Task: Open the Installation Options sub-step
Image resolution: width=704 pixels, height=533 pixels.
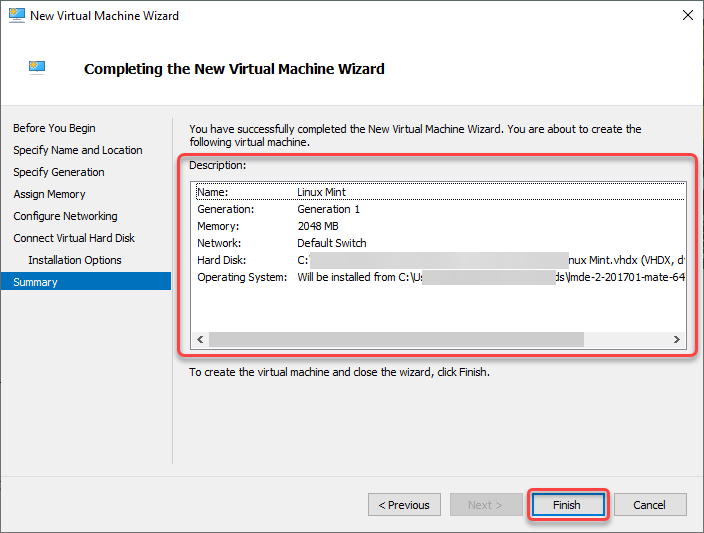Action: [x=75, y=260]
